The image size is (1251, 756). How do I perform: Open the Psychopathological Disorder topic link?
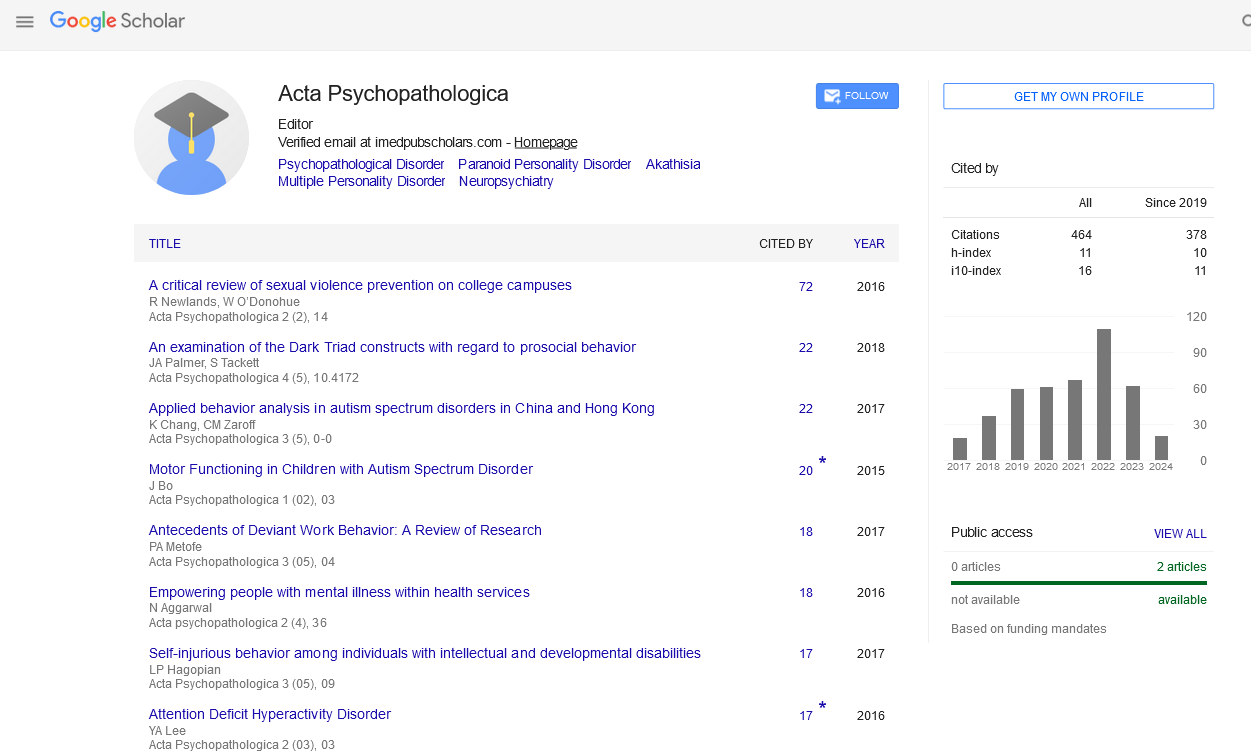(361, 164)
